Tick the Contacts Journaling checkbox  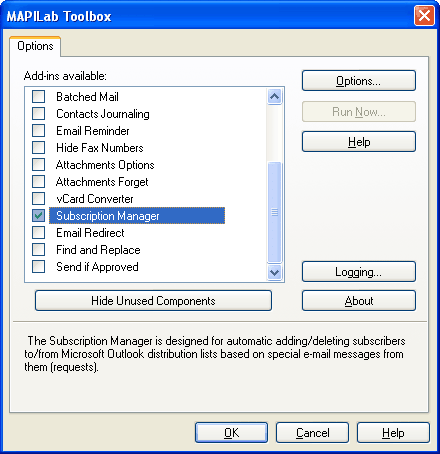tap(39, 114)
